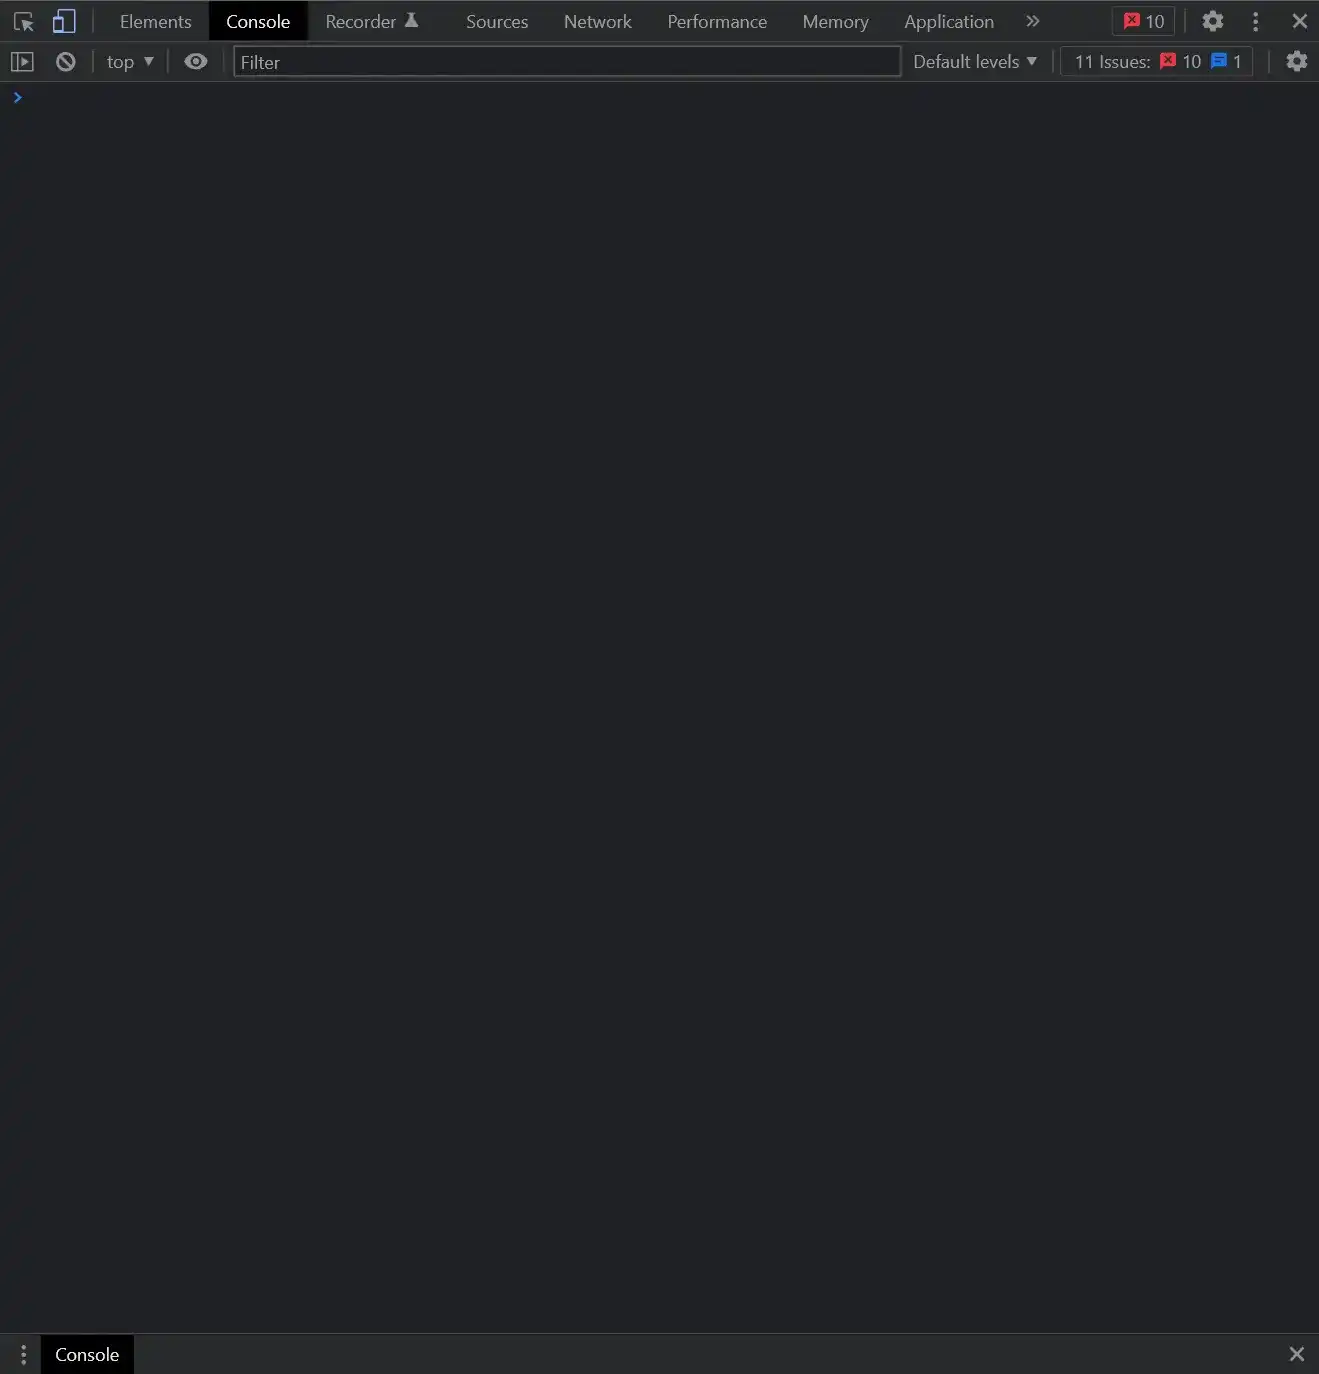
Task: Open the Sources tab
Action: pos(497,21)
